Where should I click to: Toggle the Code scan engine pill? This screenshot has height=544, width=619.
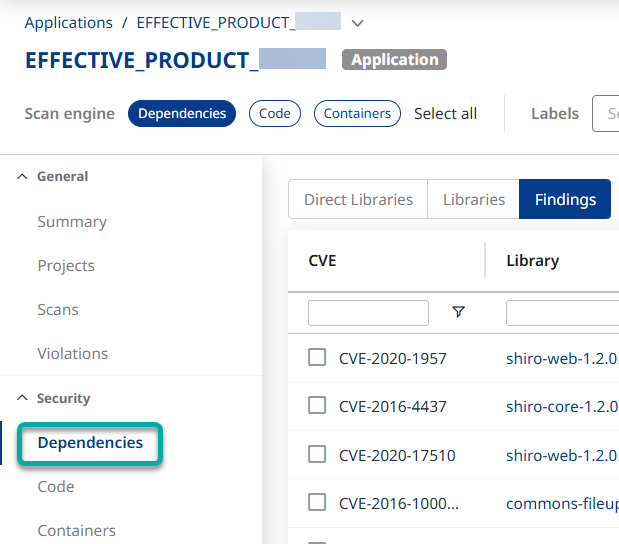(275, 114)
